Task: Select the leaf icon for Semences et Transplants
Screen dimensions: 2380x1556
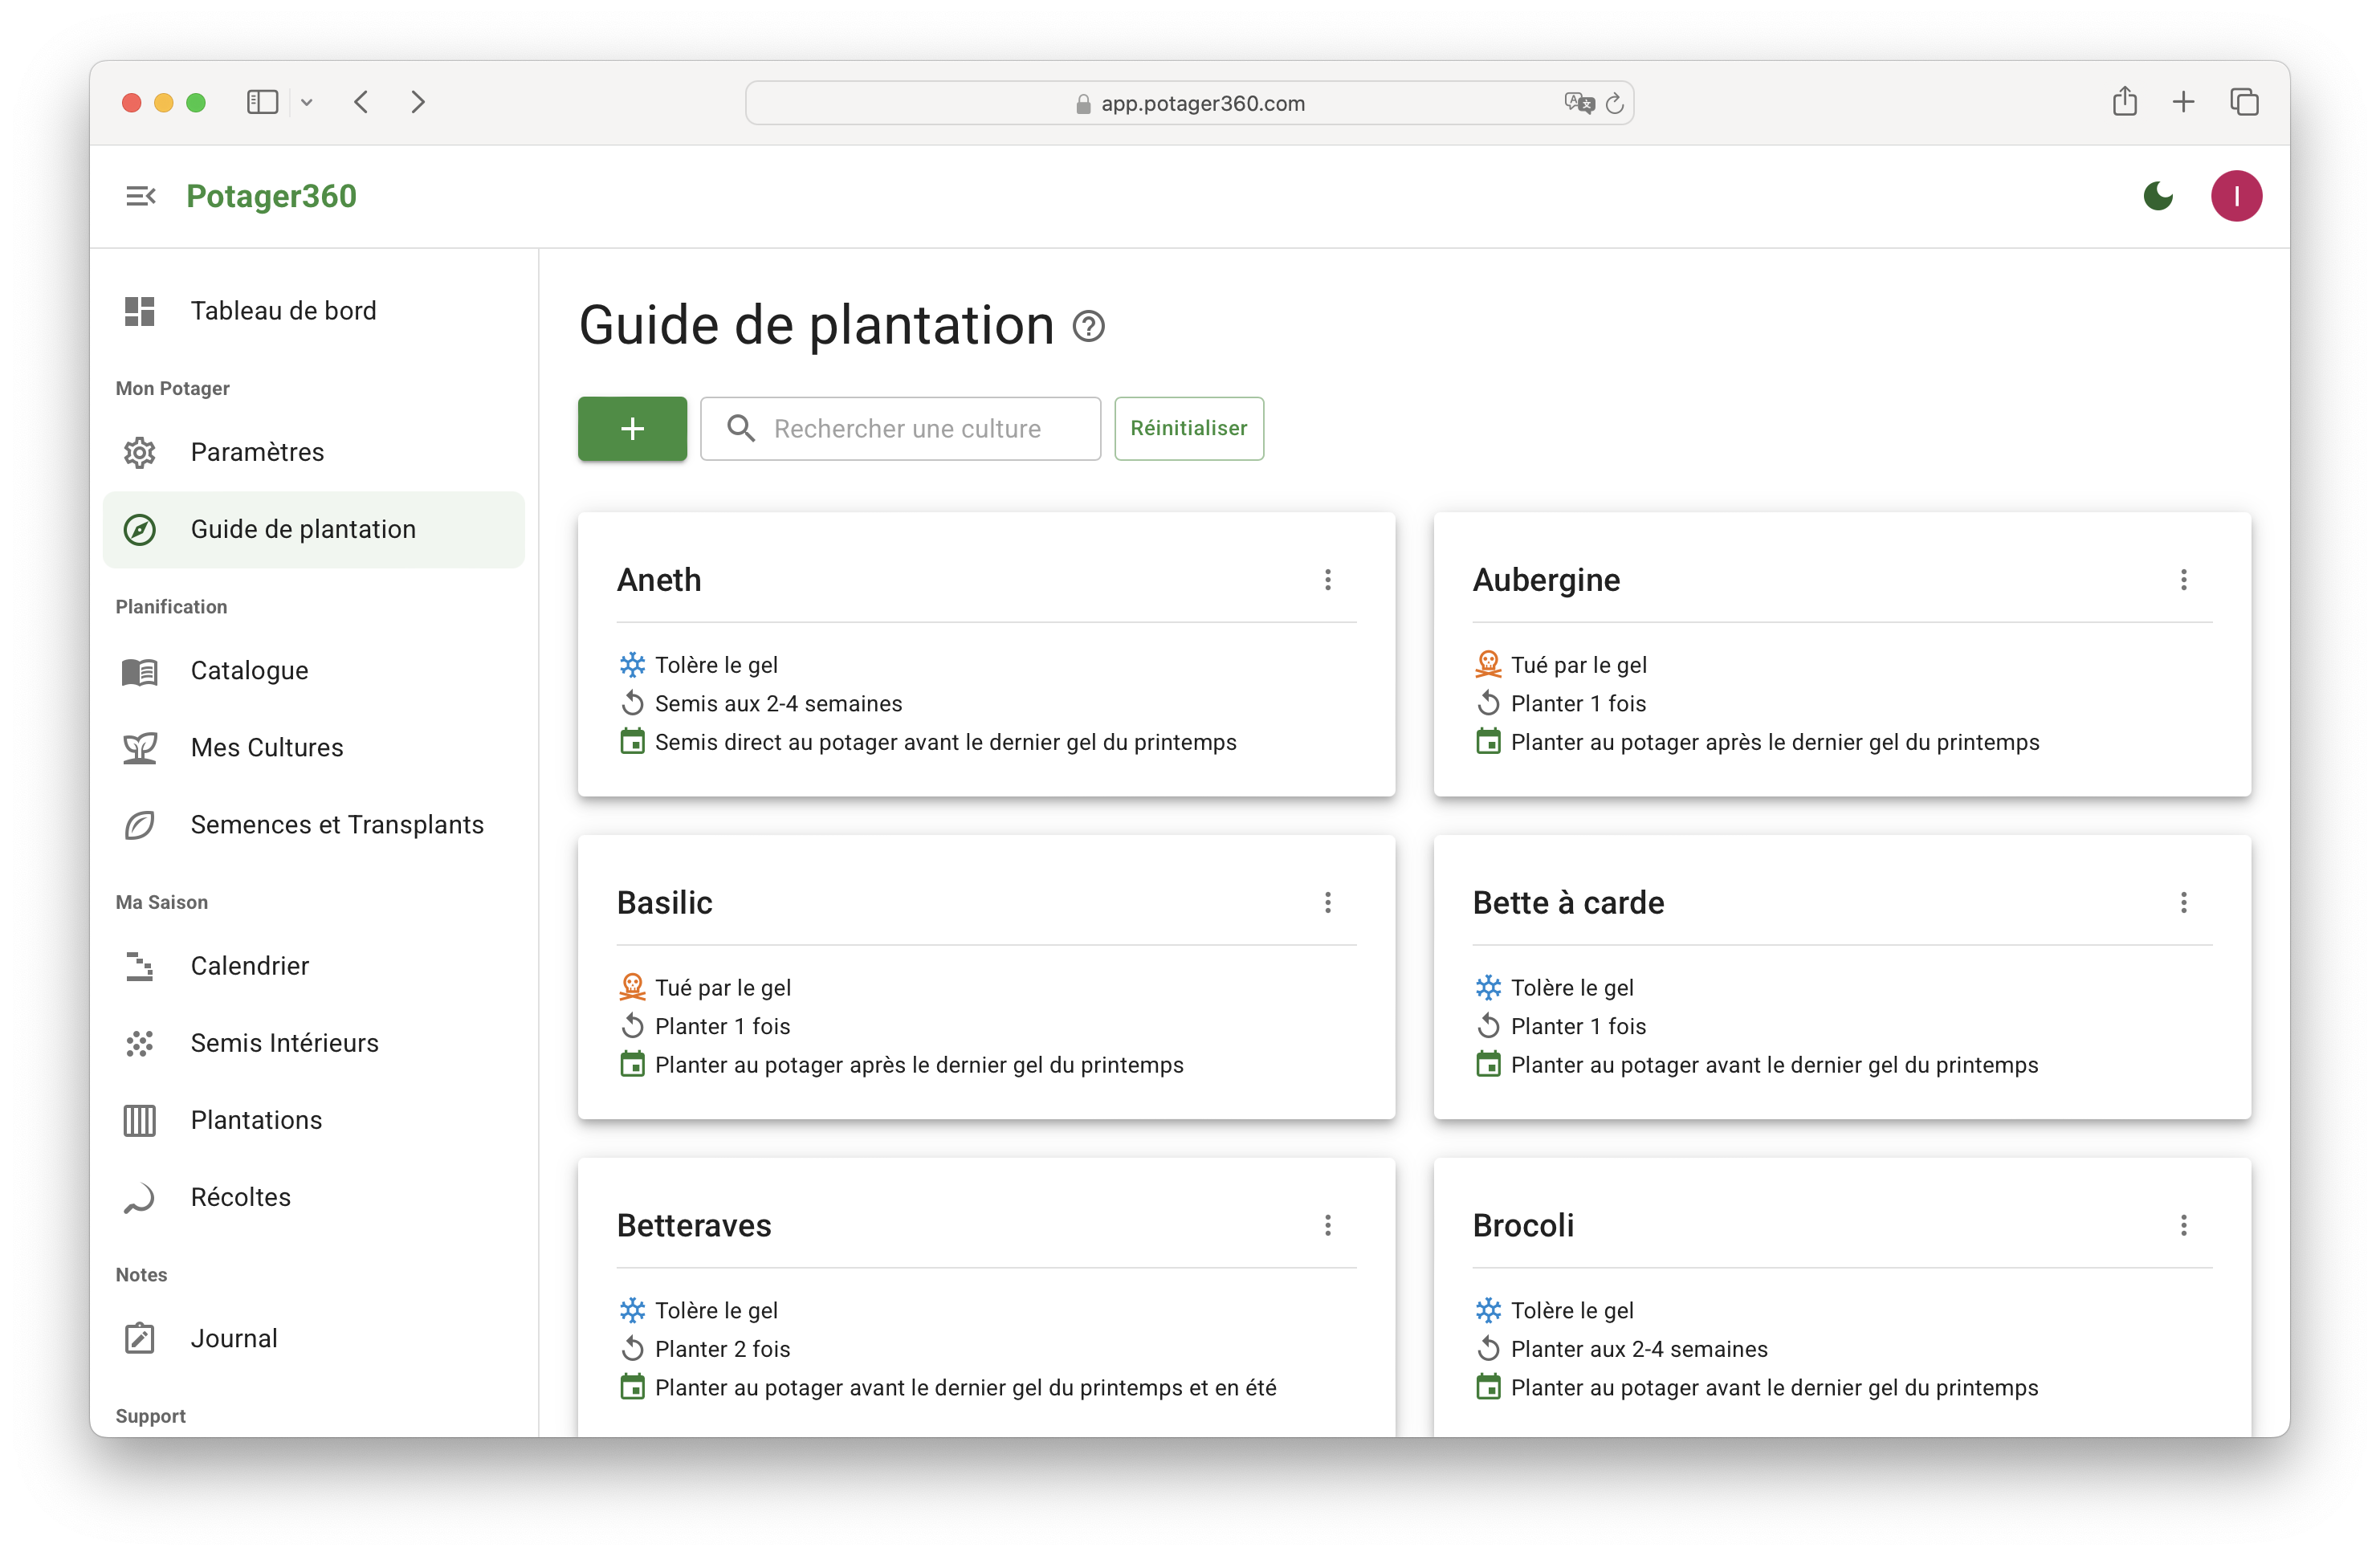Action: coord(140,825)
